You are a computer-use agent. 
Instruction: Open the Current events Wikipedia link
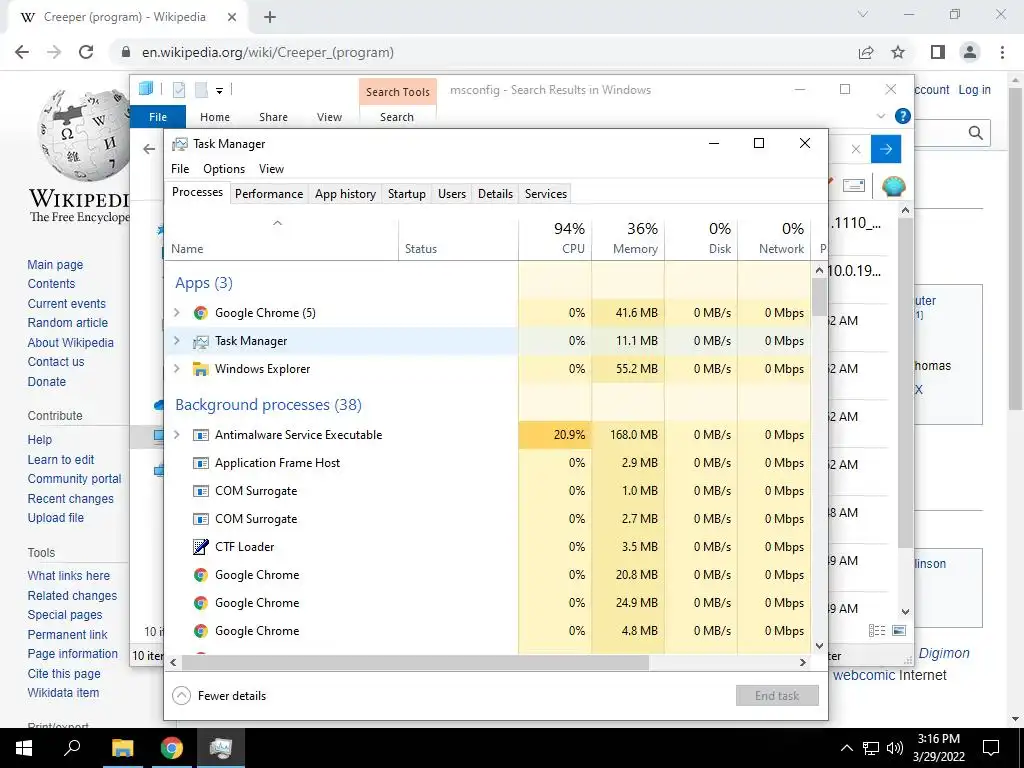pyautogui.click(x=67, y=304)
